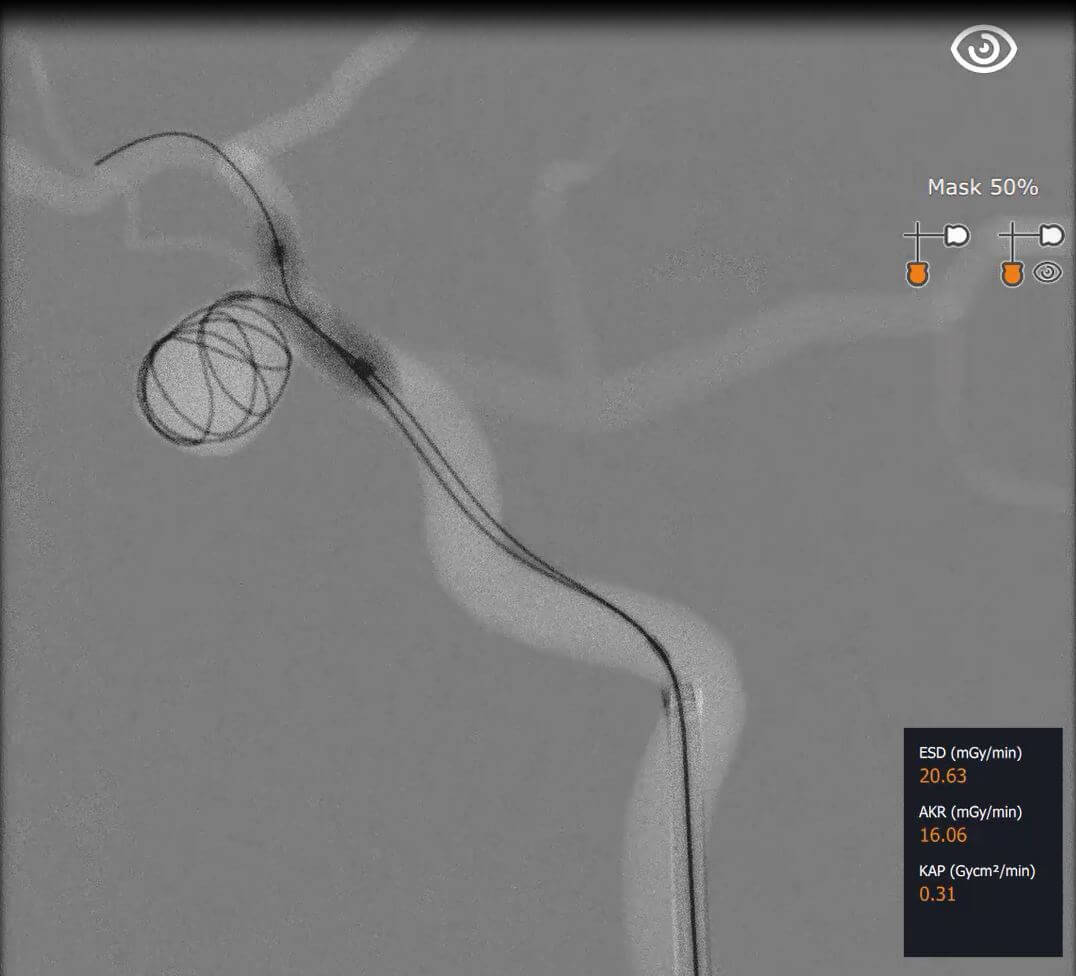Click the orange contrast bulb on left injector
Image resolution: width=1076 pixels, height=976 pixels.
pos(919,273)
